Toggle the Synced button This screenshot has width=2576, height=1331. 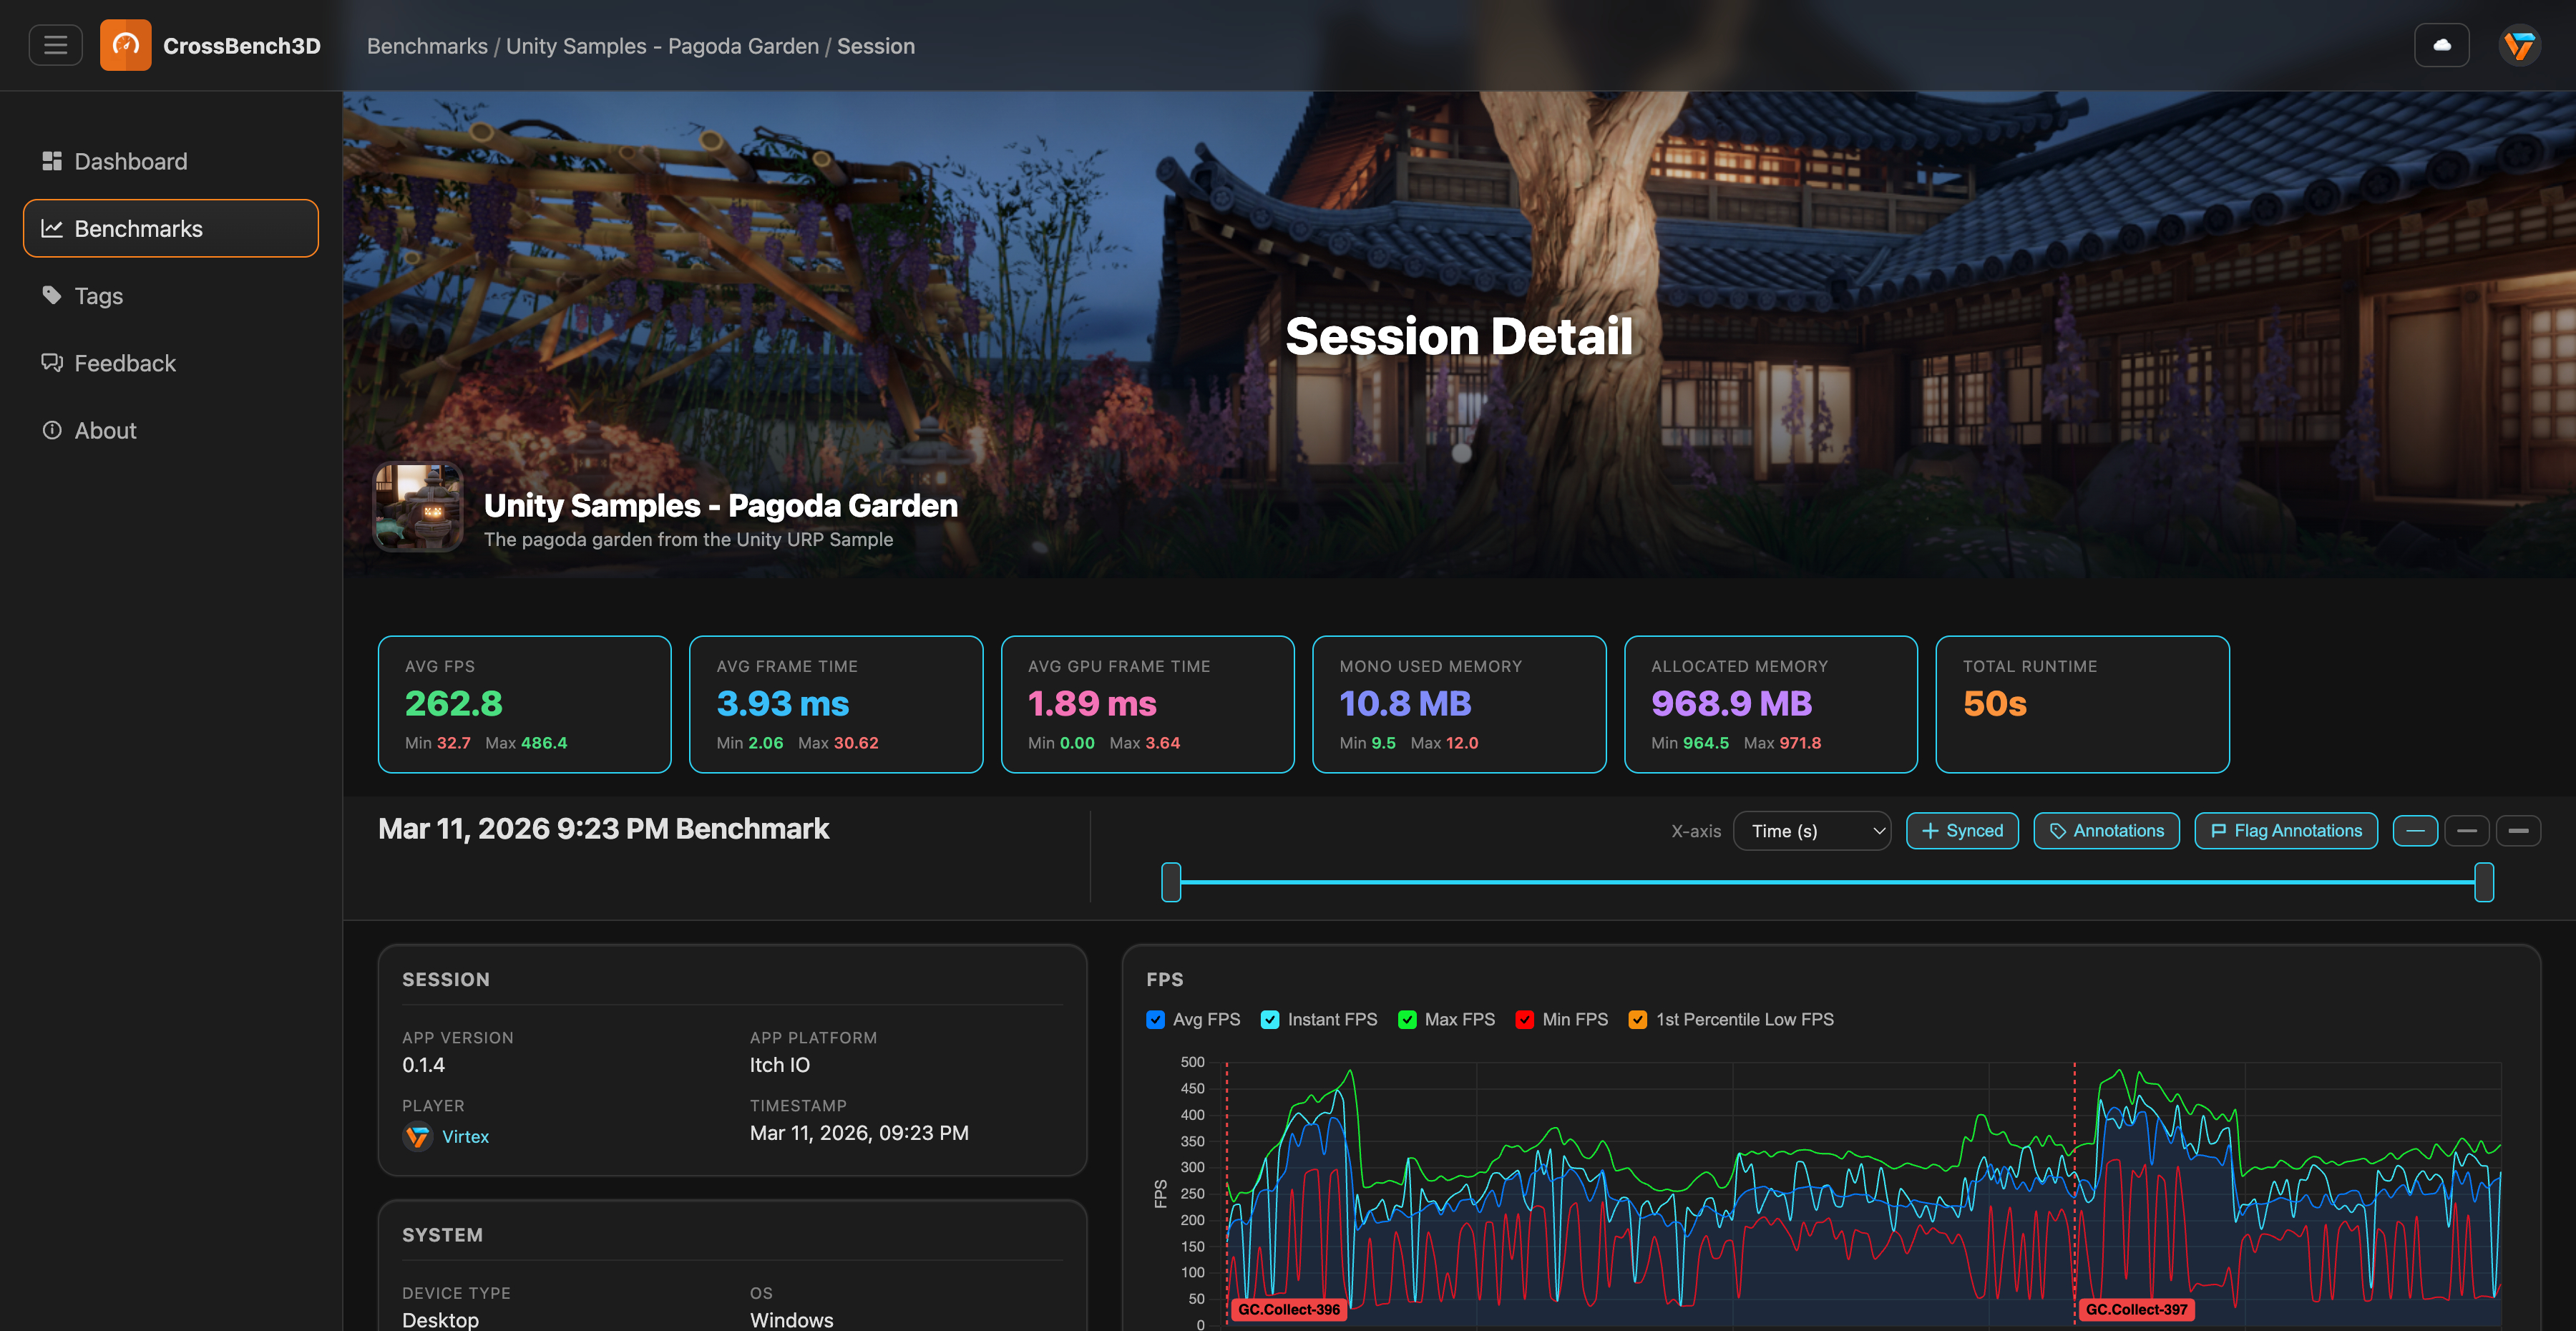(1962, 831)
